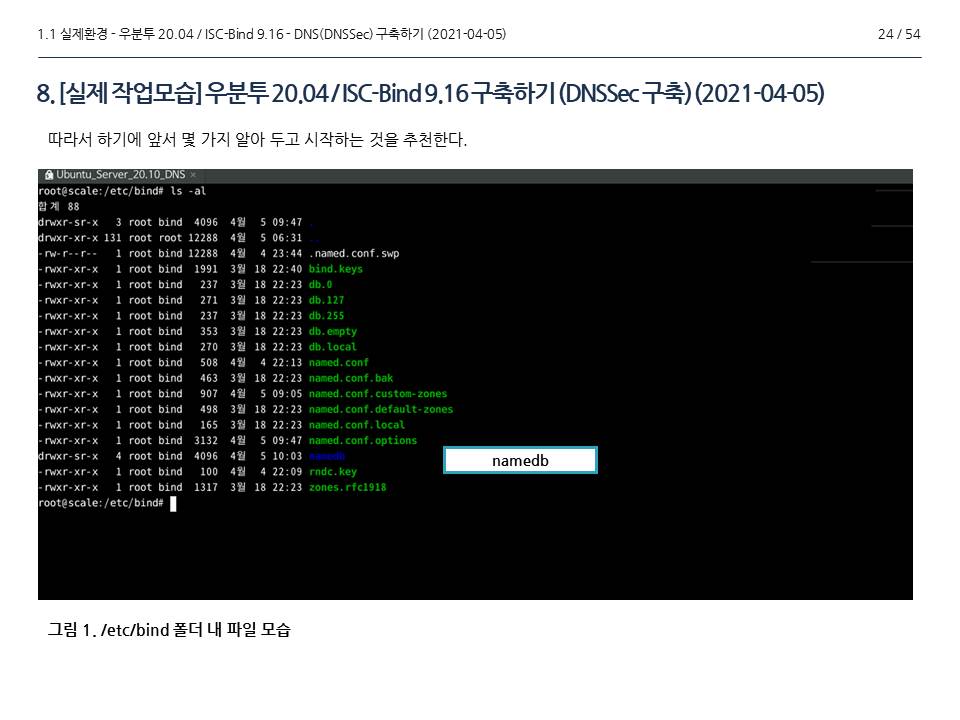Click the named.conf.default-zones file name
This screenshot has width=960, height=720.
coord(381,410)
